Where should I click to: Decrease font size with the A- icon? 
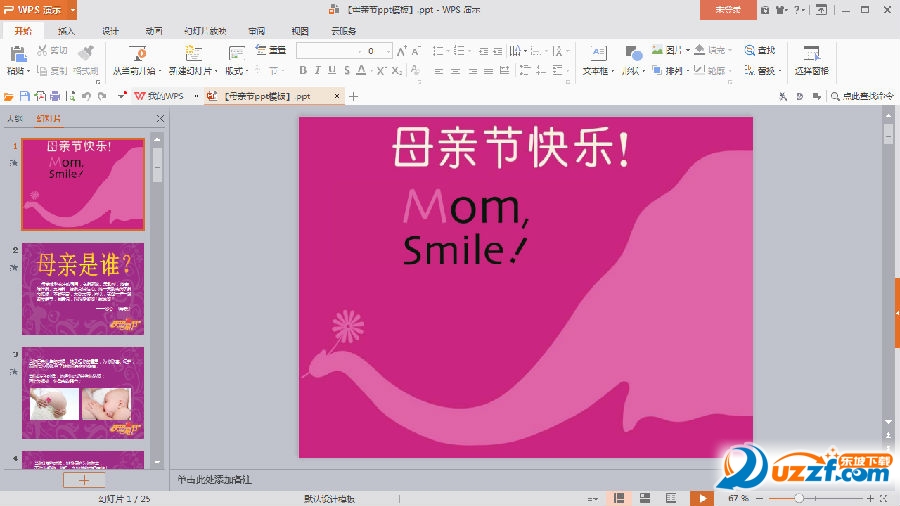[416, 51]
